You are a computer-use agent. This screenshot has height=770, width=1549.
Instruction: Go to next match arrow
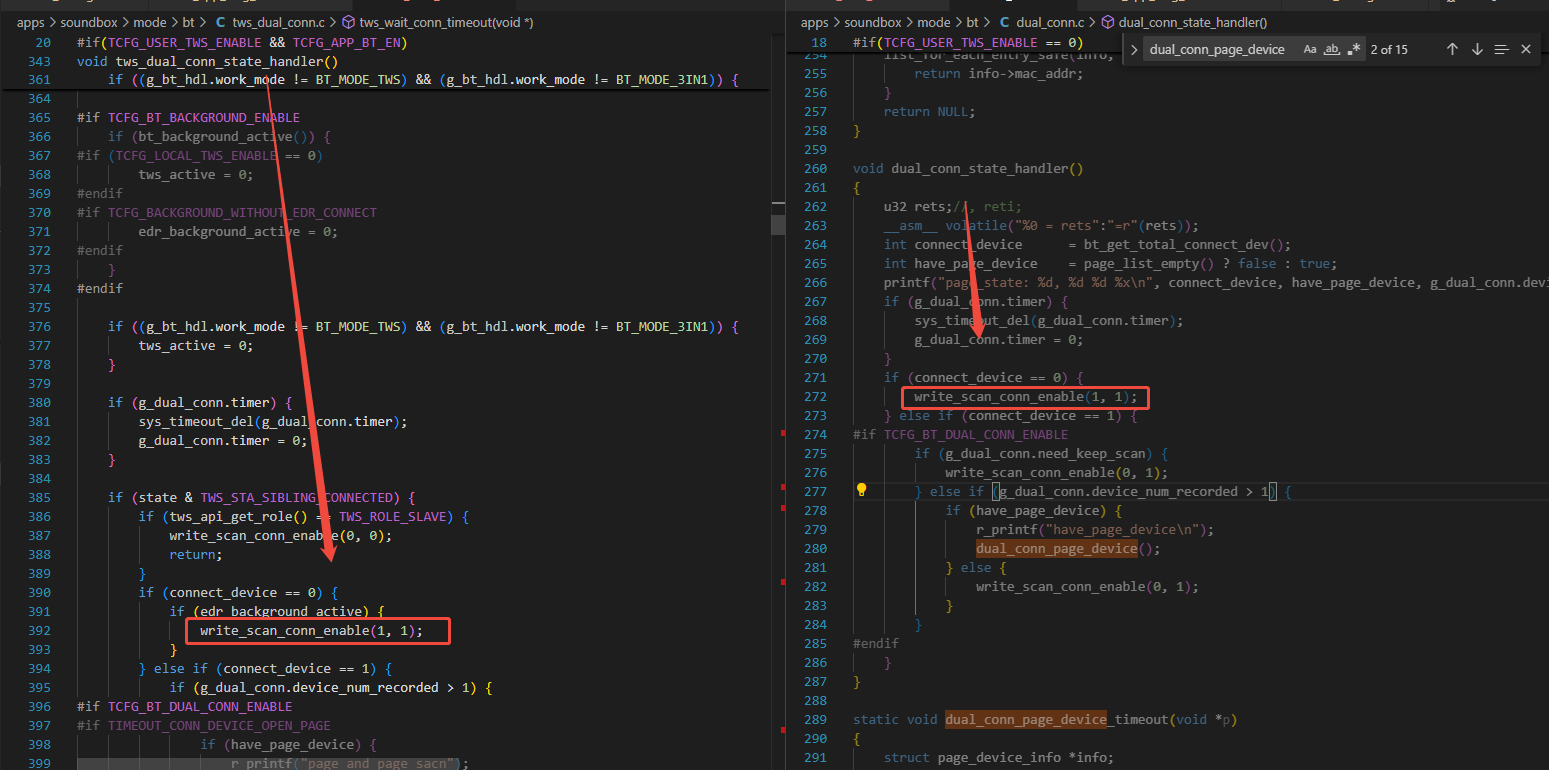[1477, 49]
